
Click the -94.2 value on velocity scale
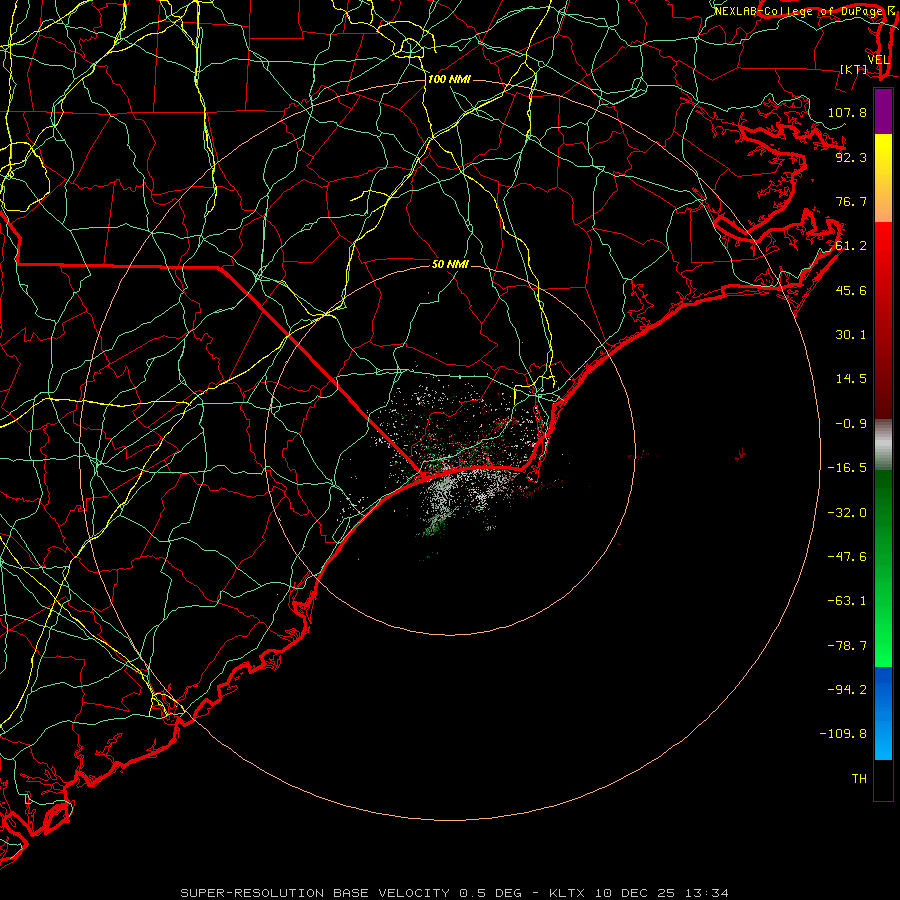coord(847,690)
